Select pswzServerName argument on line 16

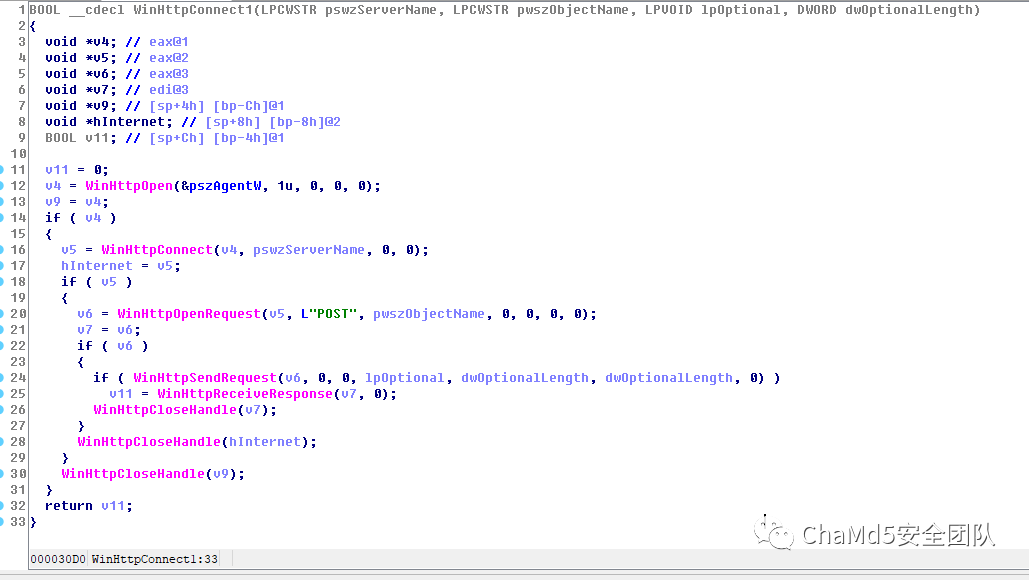pyautogui.click(x=308, y=250)
